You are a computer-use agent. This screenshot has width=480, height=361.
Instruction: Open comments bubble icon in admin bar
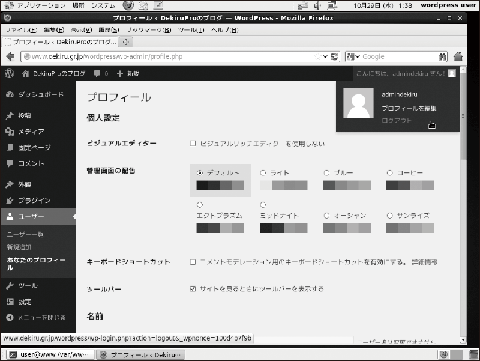coord(97,73)
